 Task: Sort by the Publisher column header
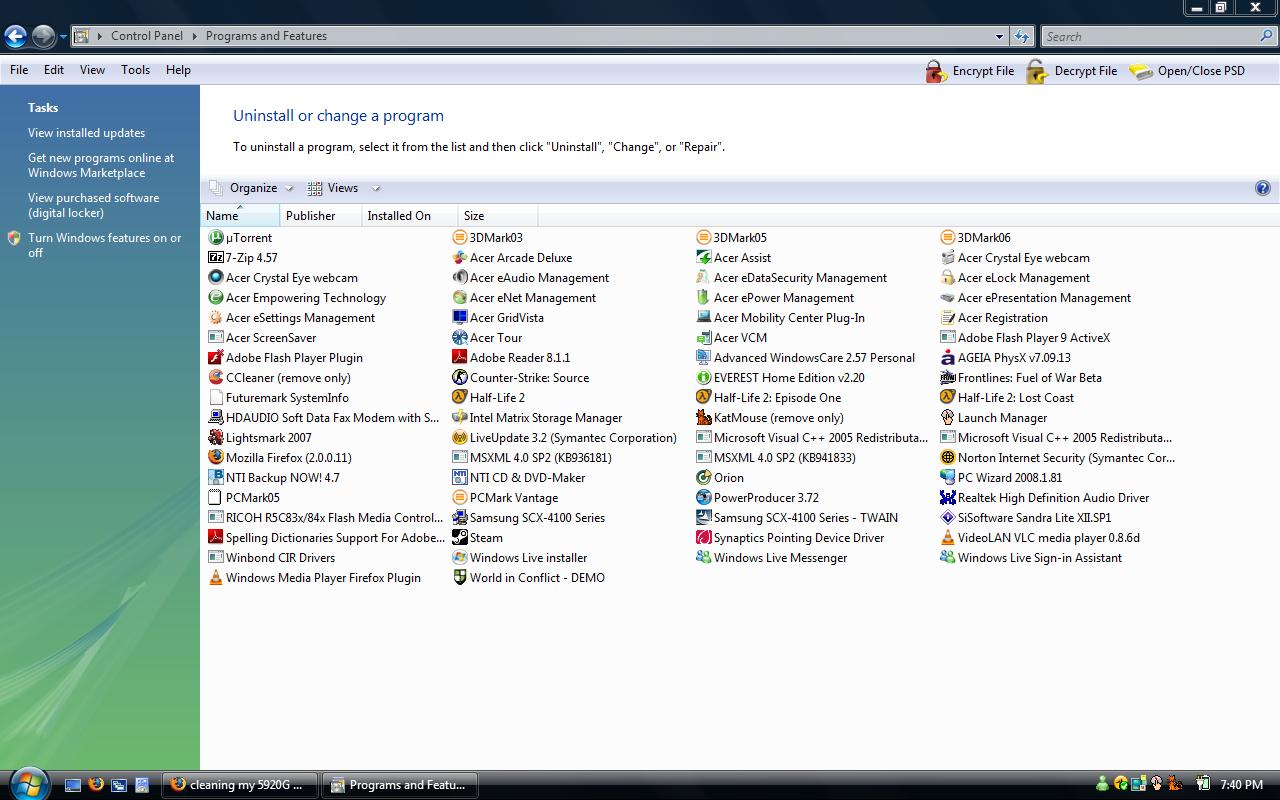point(320,215)
